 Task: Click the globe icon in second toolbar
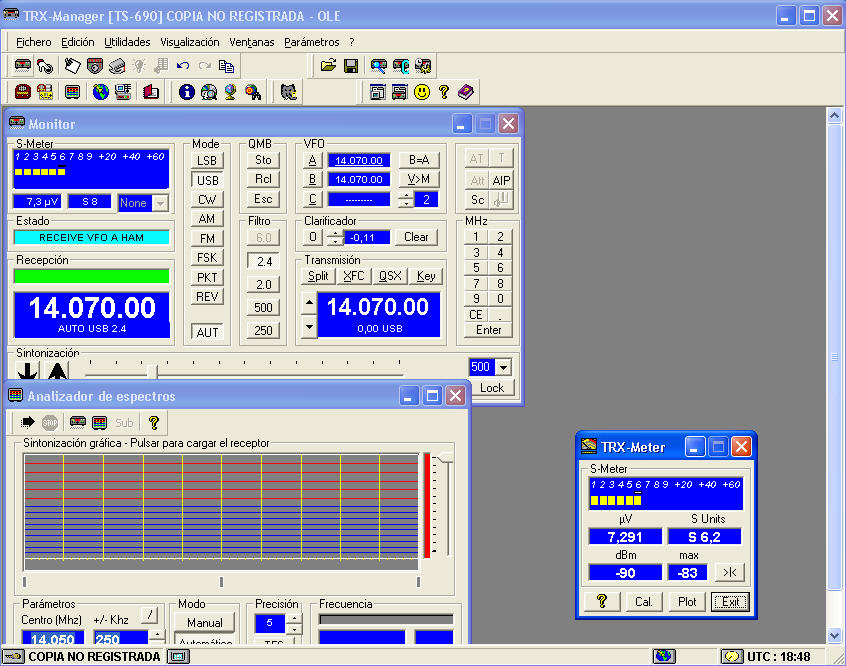100,92
